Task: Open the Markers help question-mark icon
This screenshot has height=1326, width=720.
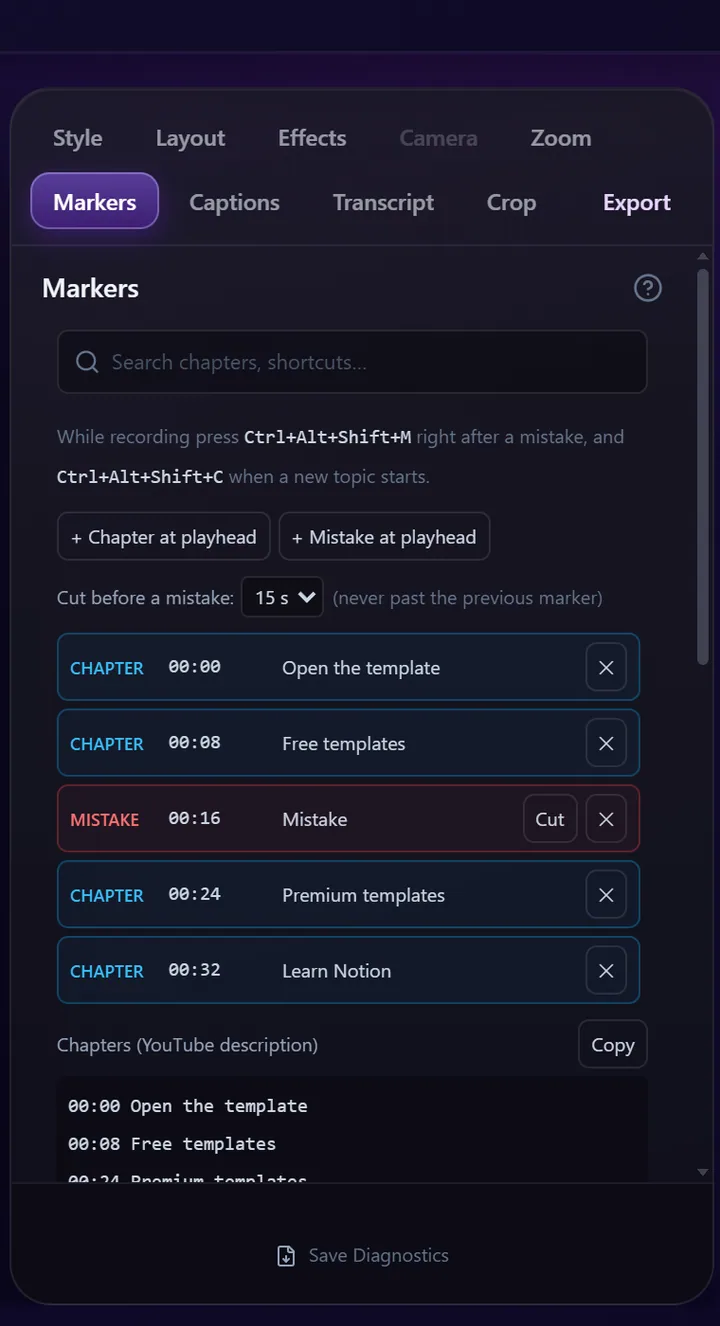Action: coord(648,288)
